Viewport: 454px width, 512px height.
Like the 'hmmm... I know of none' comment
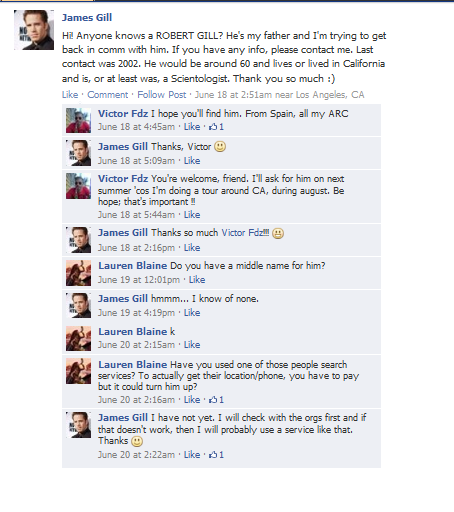click(192, 313)
